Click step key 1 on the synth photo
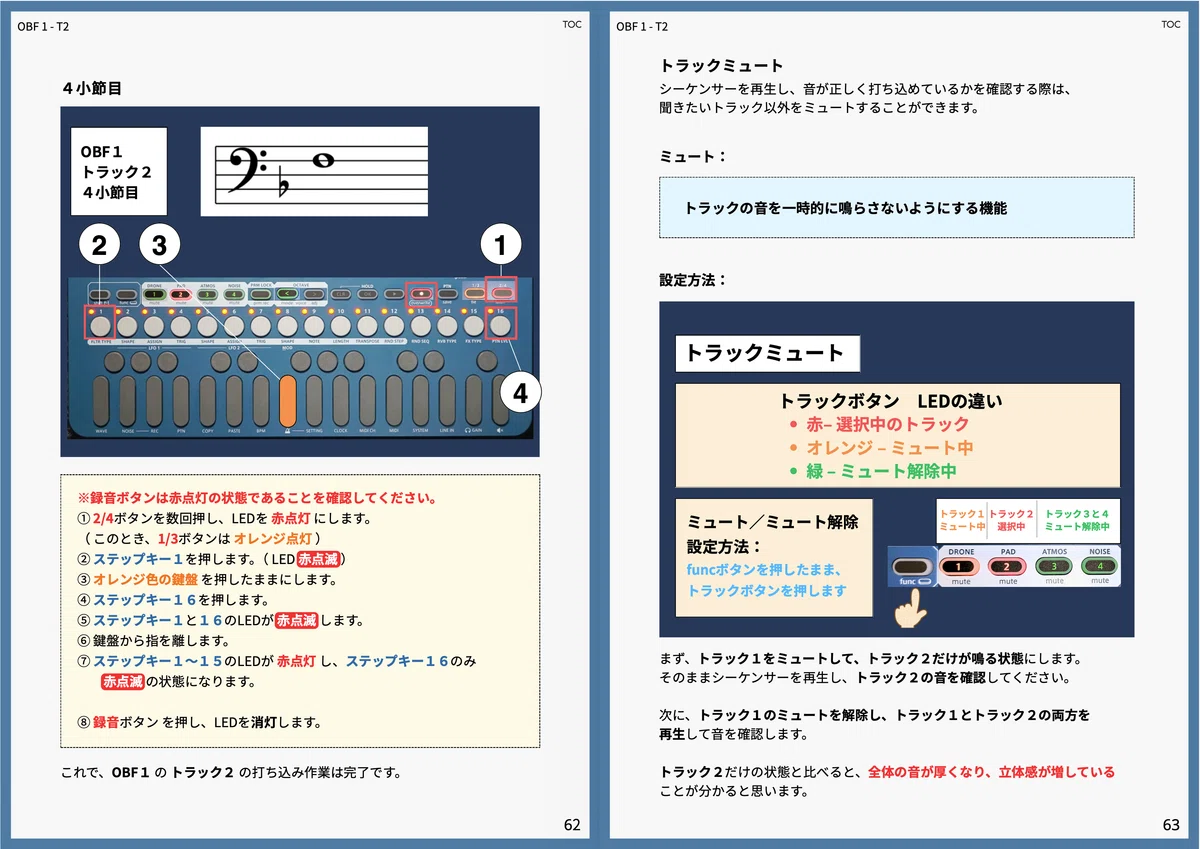This screenshot has height=849, width=1200. (x=99, y=325)
